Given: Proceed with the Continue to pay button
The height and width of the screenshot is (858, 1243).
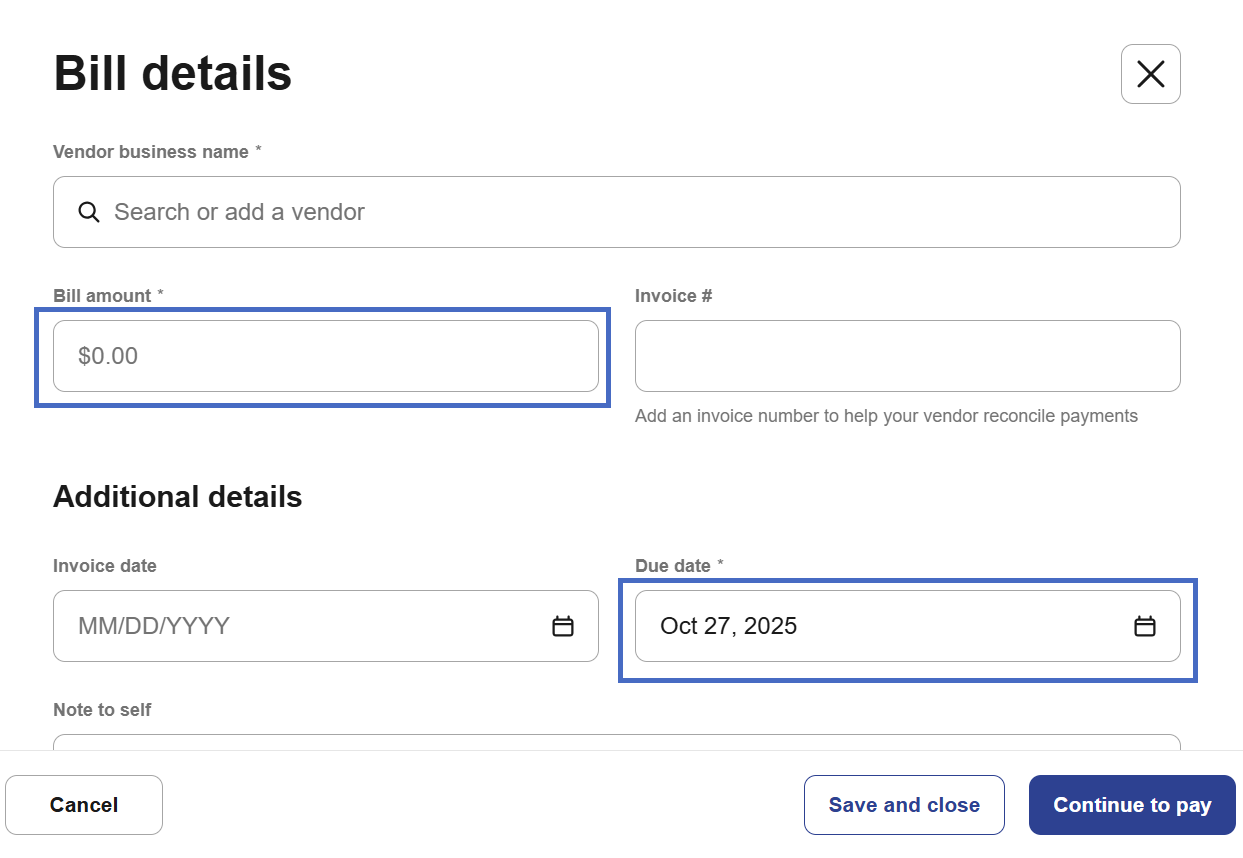Looking at the screenshot, I should pyautogui.click(x=1132, y=805).
